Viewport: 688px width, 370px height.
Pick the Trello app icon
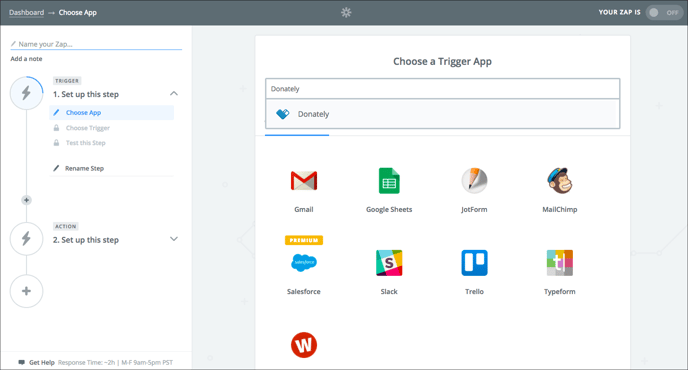(474, 262)
